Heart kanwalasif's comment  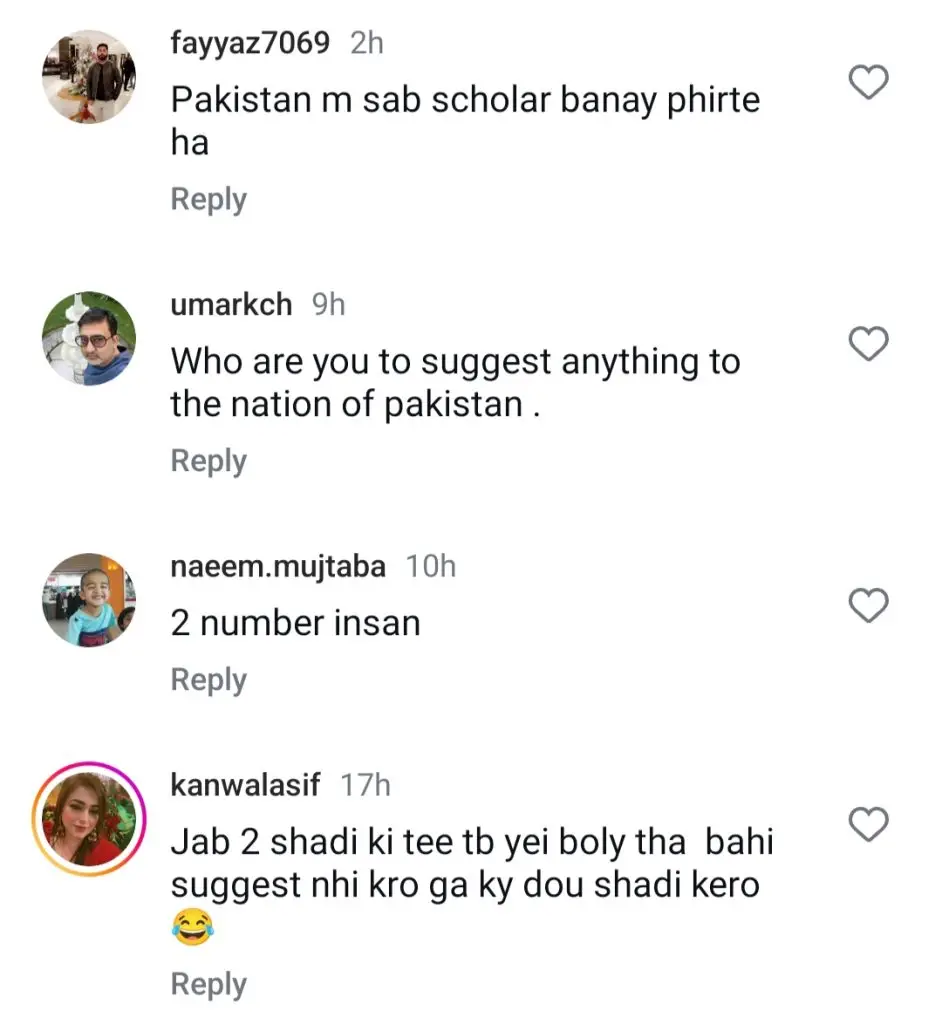point(869,825)
